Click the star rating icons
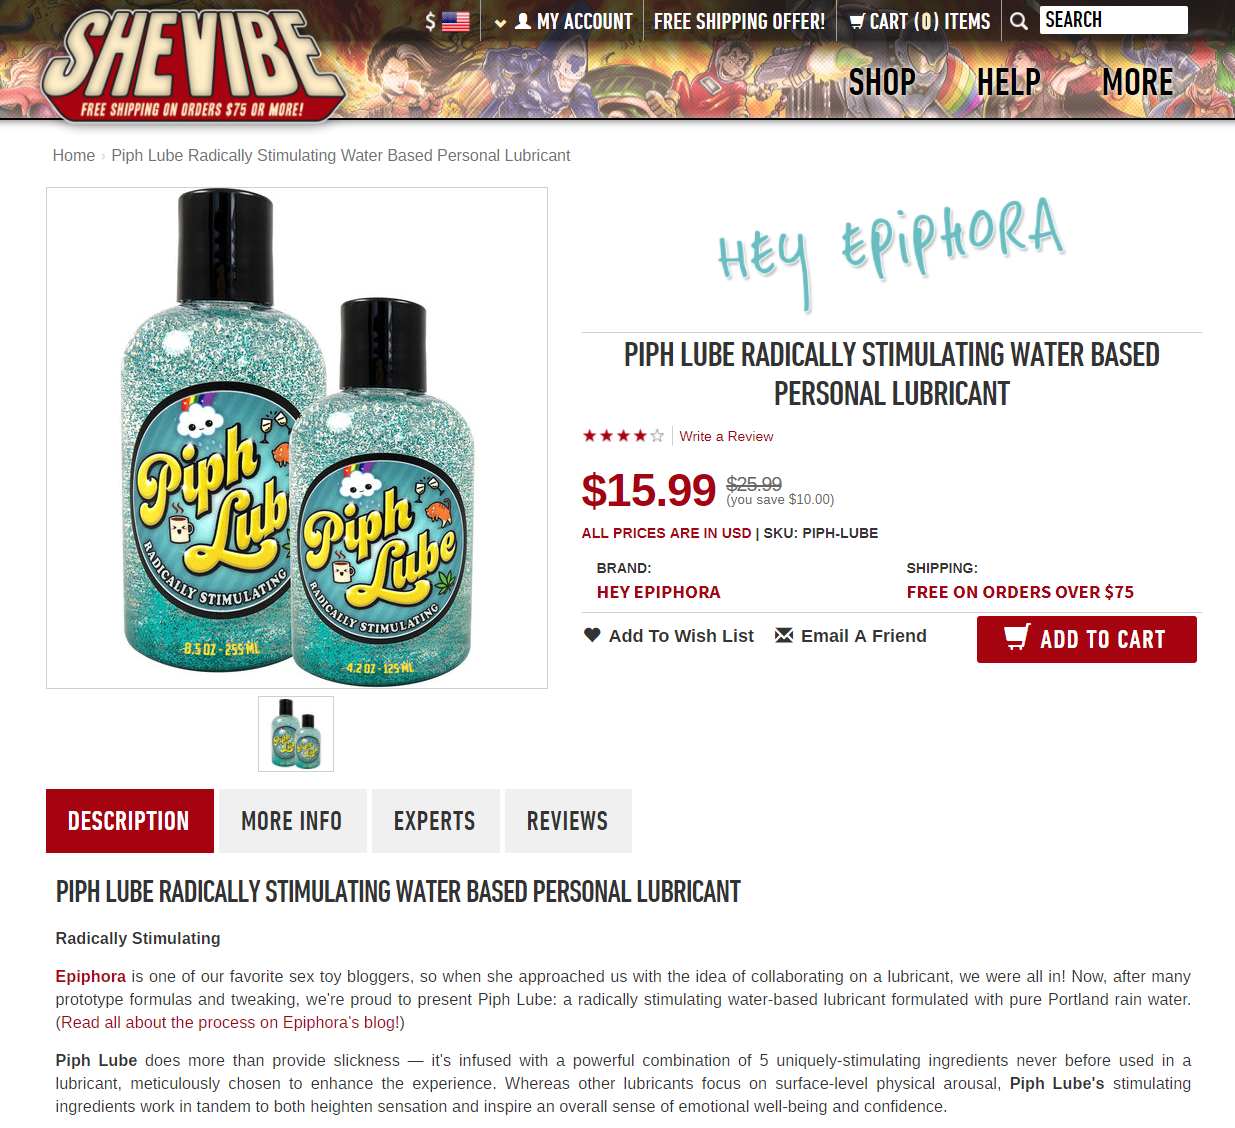The width and height of the screenshot is (1235, 1128). [x=623, y=436]
